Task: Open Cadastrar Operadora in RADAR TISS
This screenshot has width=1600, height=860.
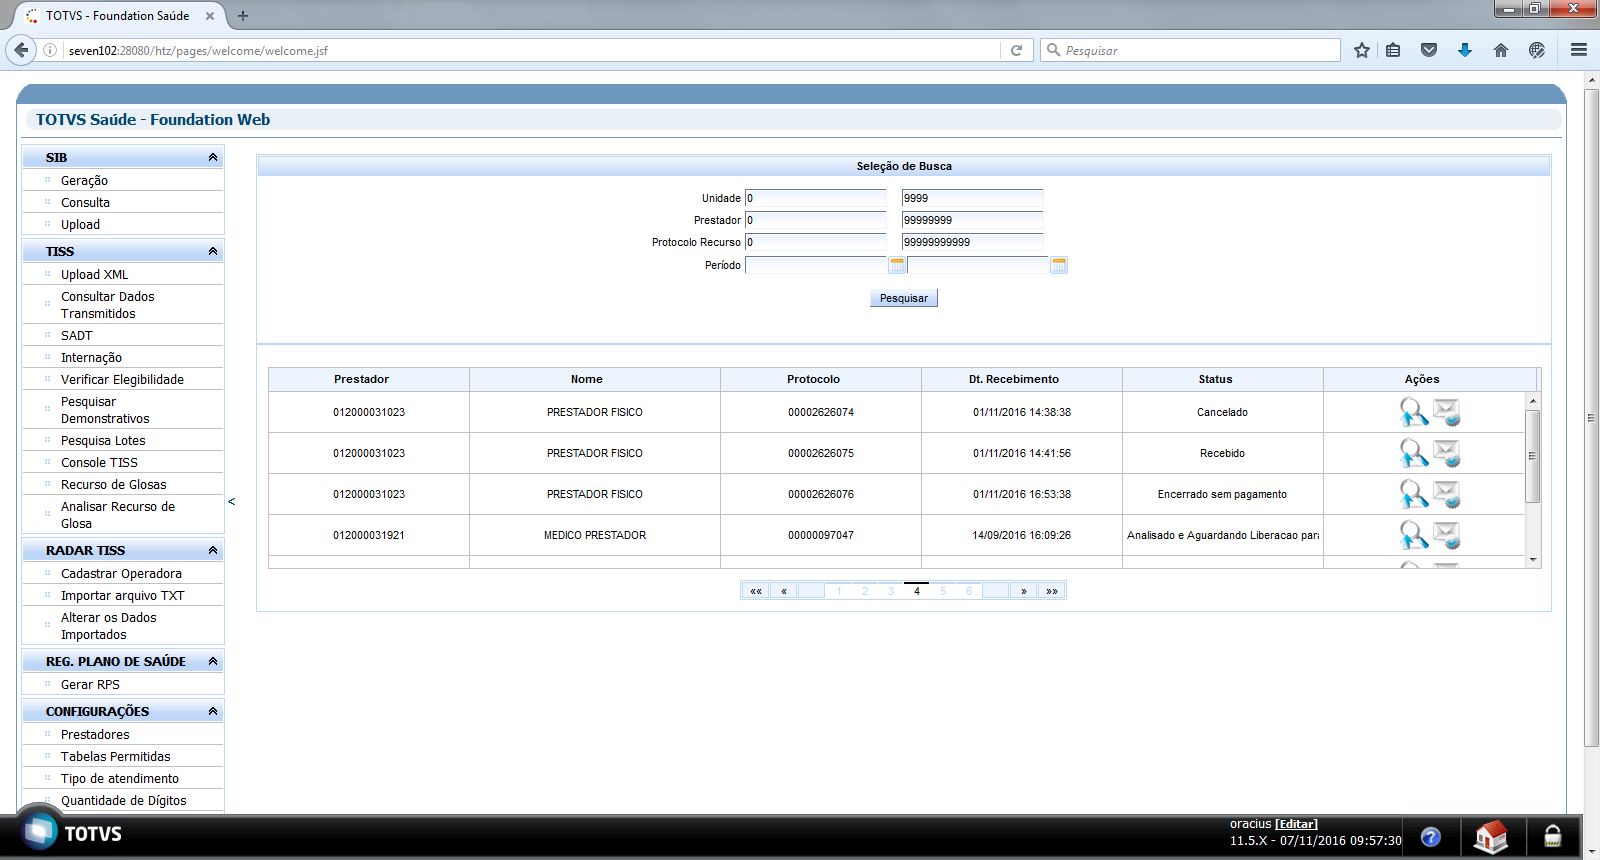Action: tap(121, 574)
